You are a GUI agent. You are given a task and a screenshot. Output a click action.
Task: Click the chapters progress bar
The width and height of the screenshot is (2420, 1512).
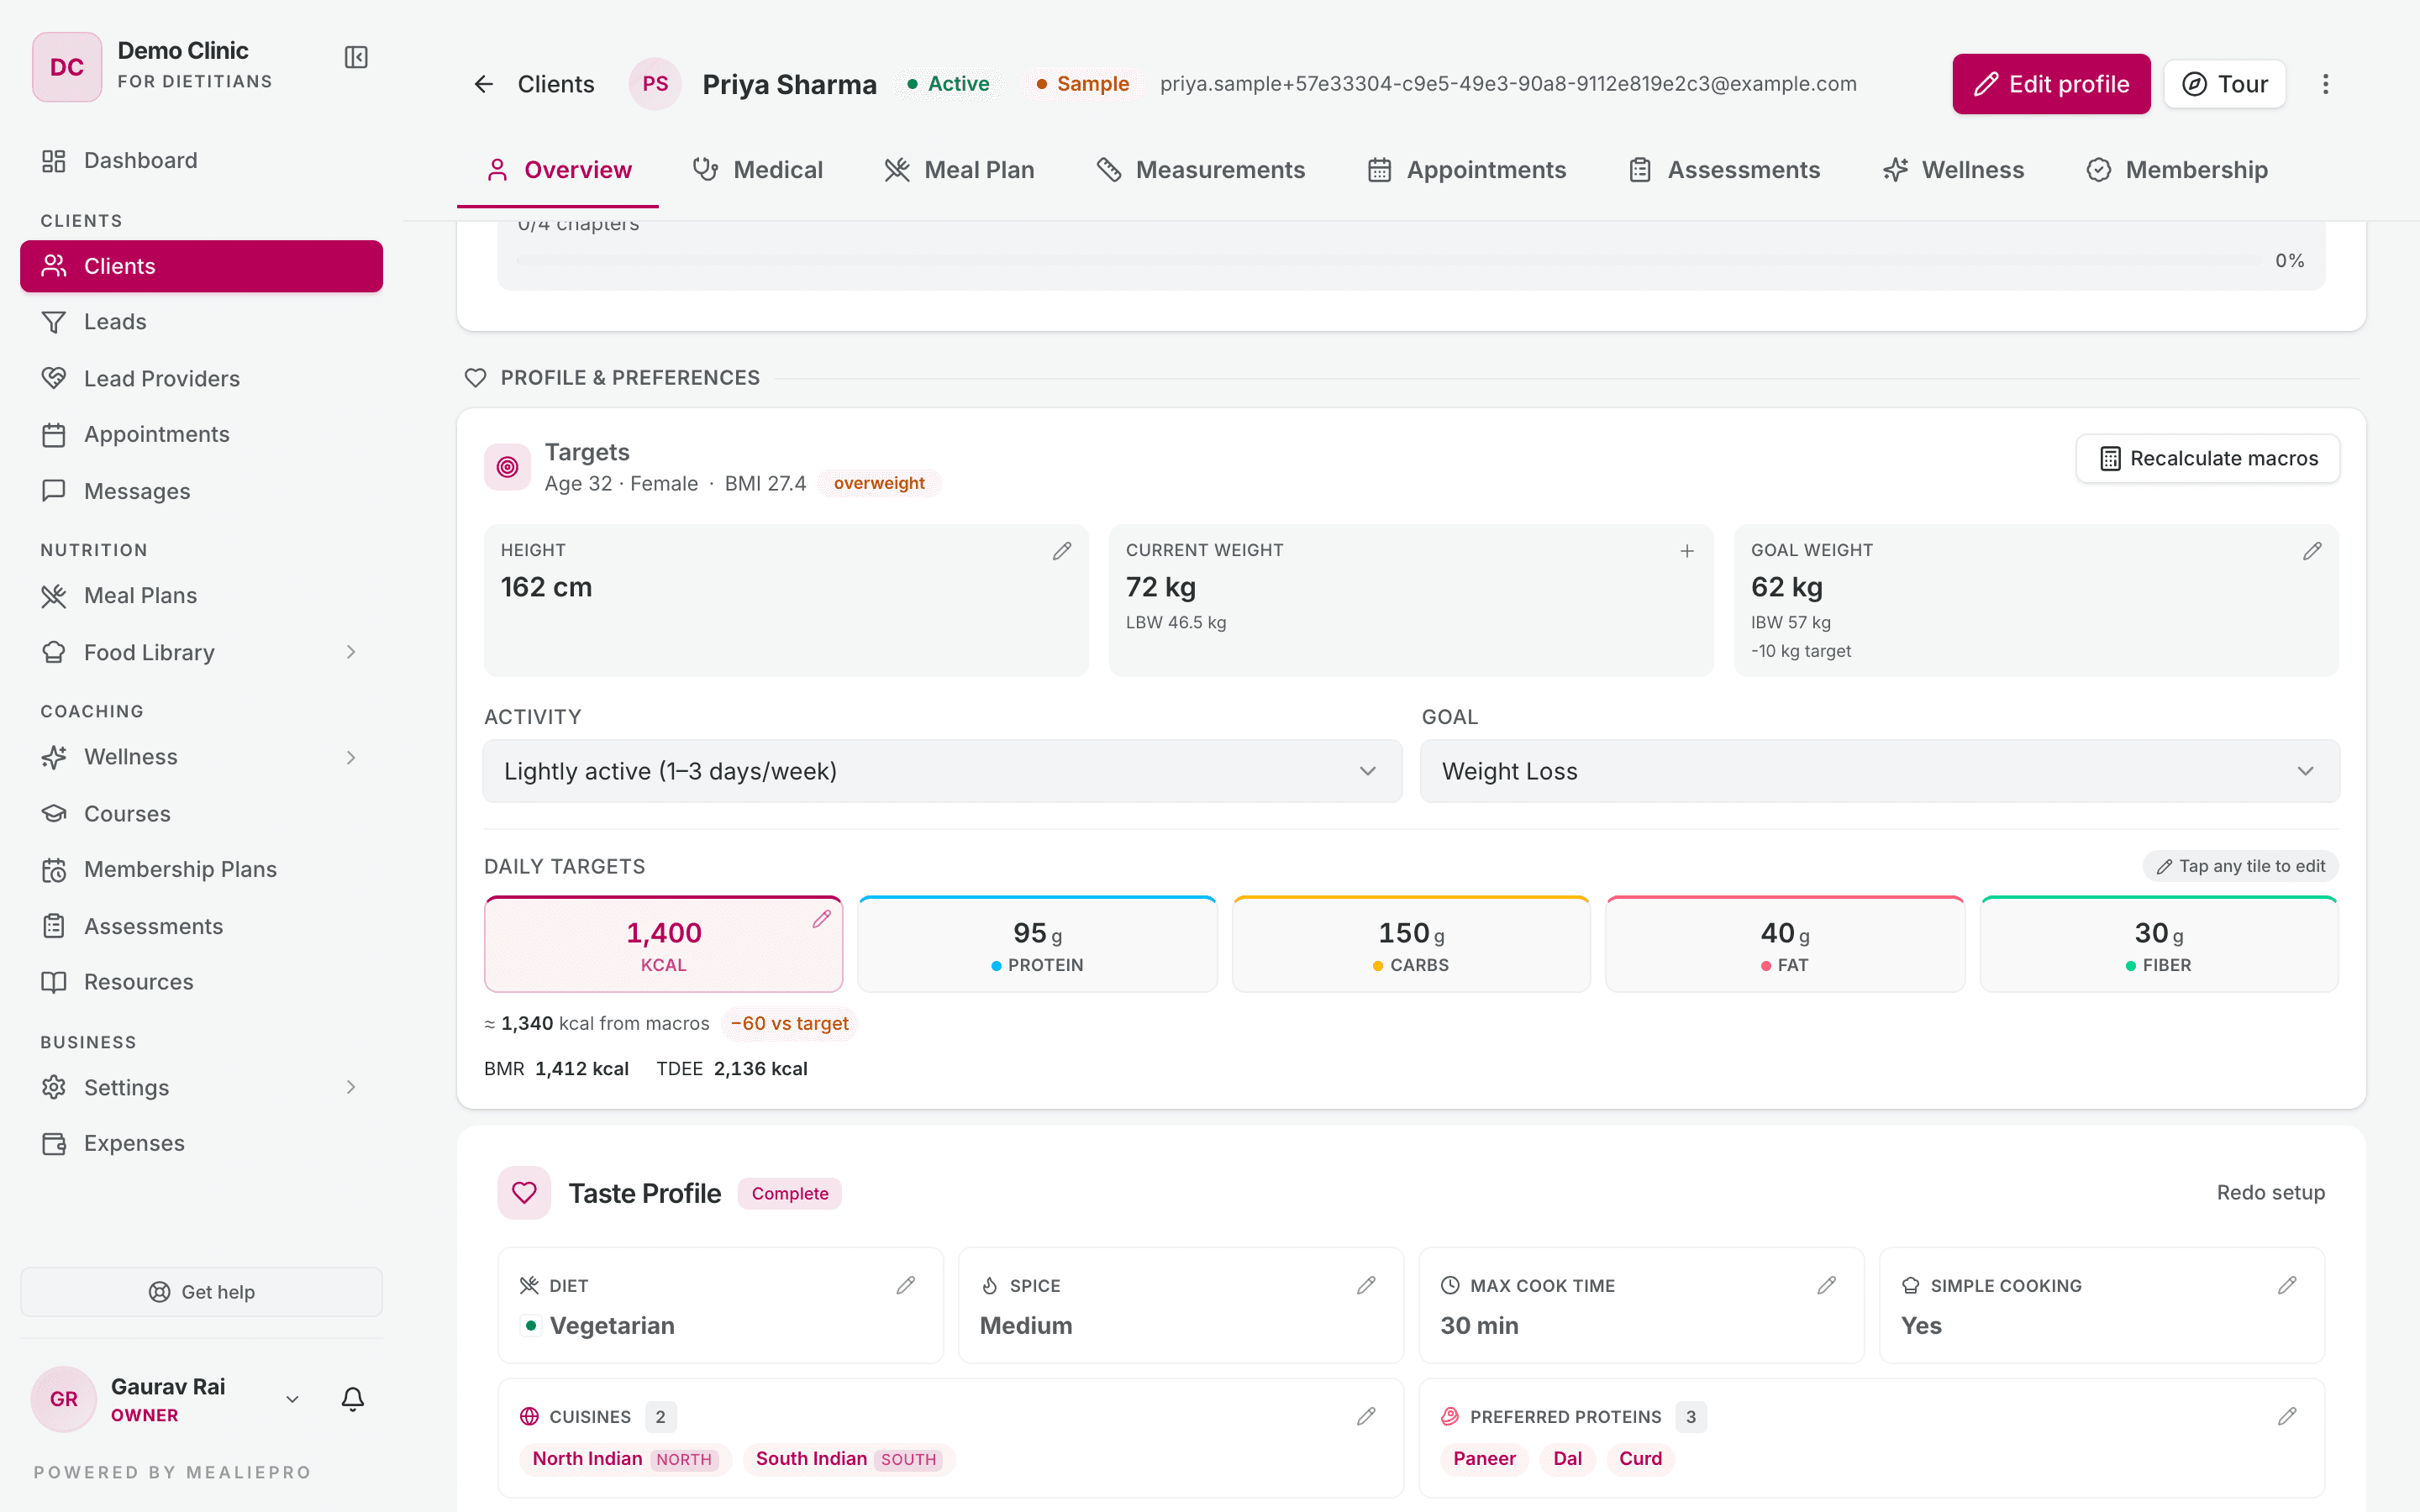point(1388,260)
